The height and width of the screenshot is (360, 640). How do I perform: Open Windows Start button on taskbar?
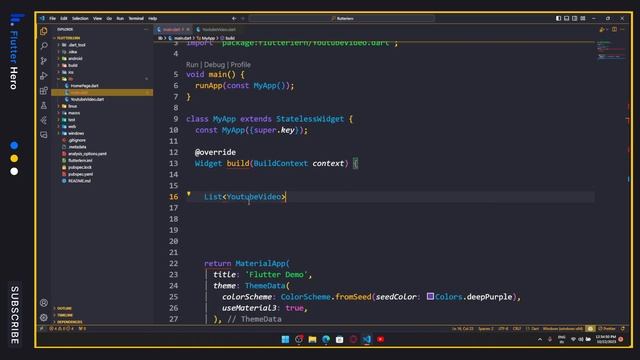pos(285,339)
